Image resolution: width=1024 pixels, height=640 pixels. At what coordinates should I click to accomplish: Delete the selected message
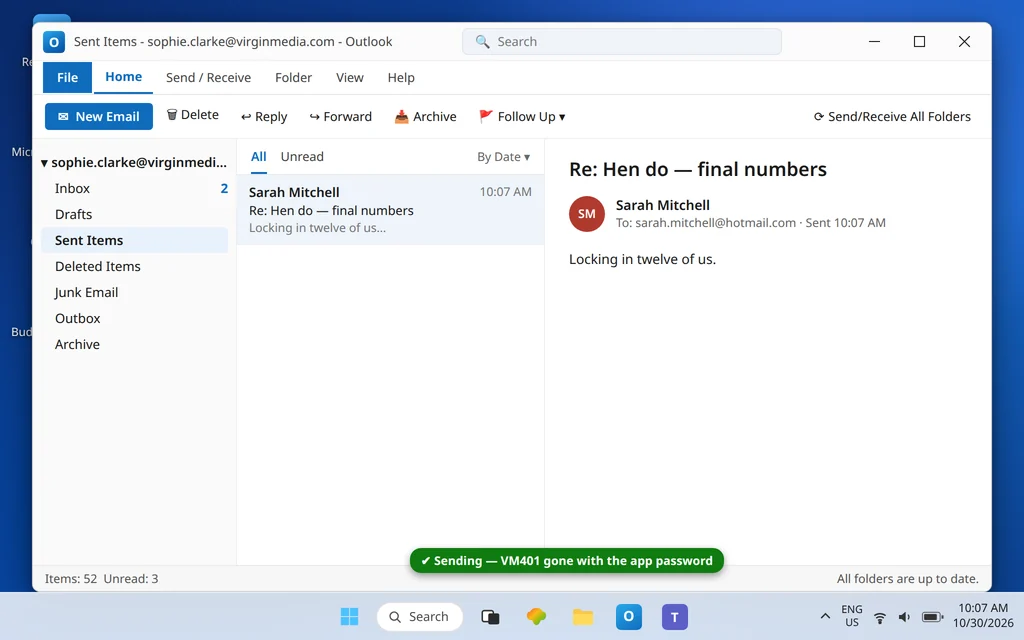tap(193, 115)
